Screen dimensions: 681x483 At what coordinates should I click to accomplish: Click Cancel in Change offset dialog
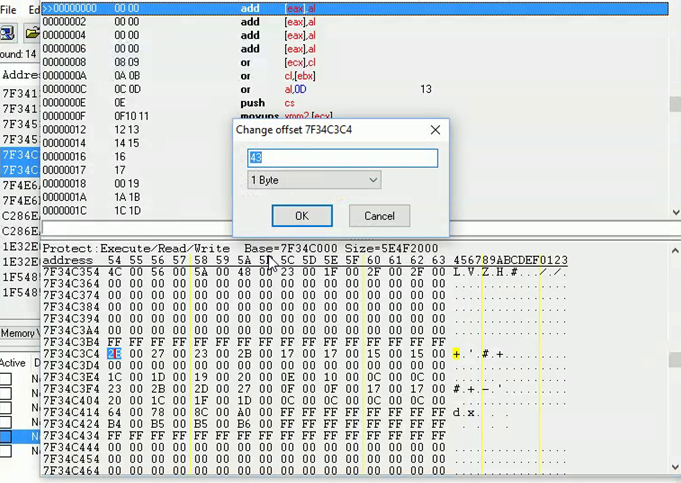point(379,216)
